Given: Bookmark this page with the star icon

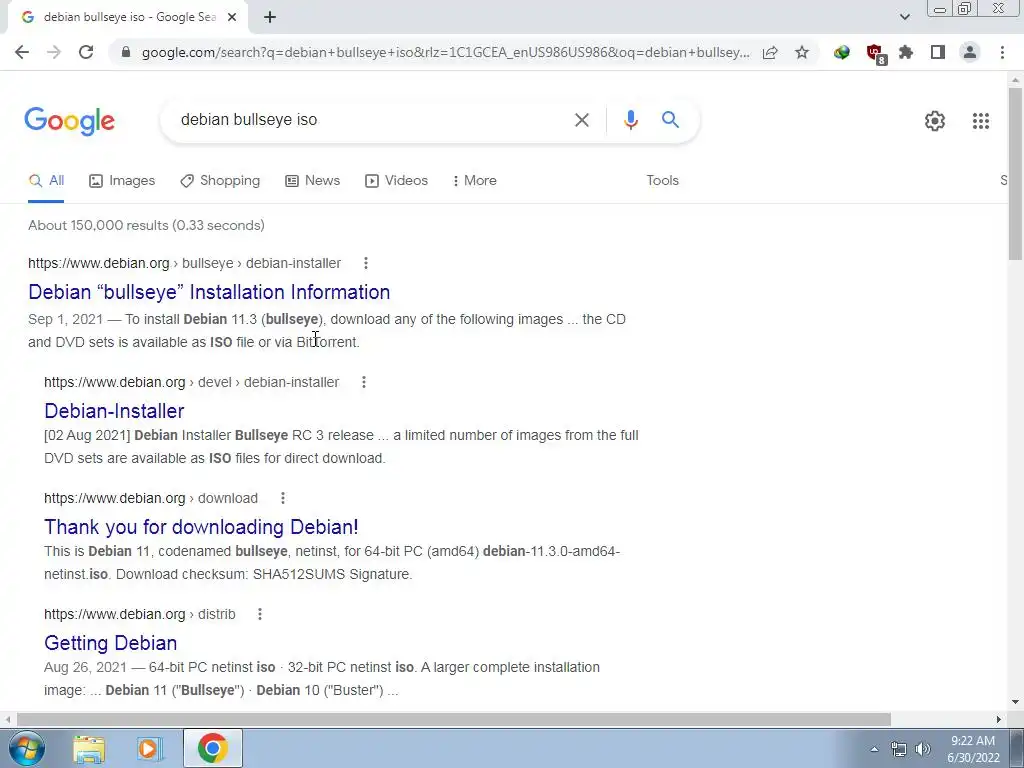Looking at the screenshot, I should tap(802, 52).
